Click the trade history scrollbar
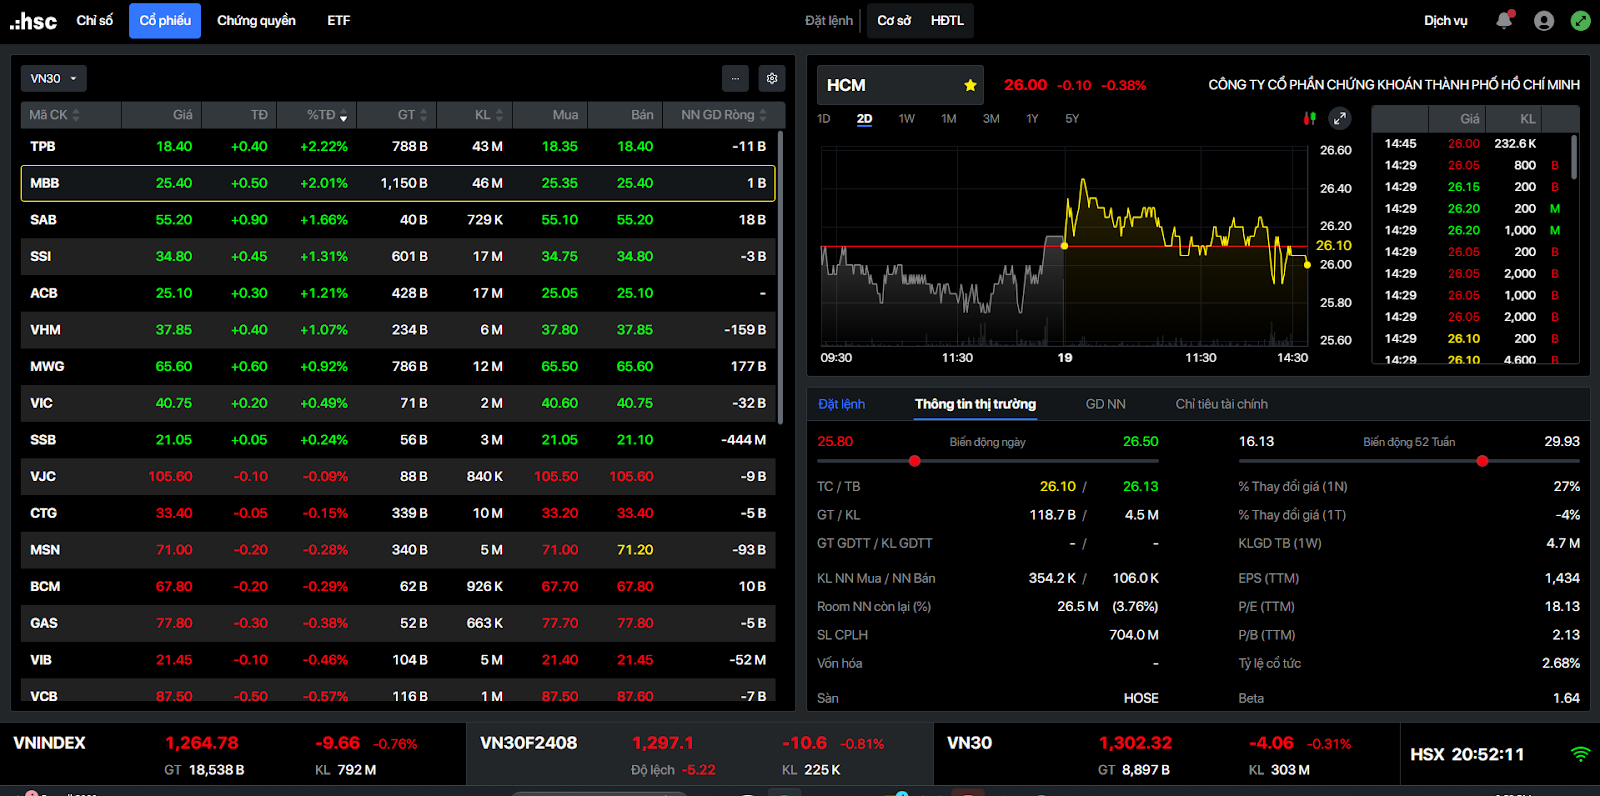The image size is (1600, 796). tap(1574, 156)
